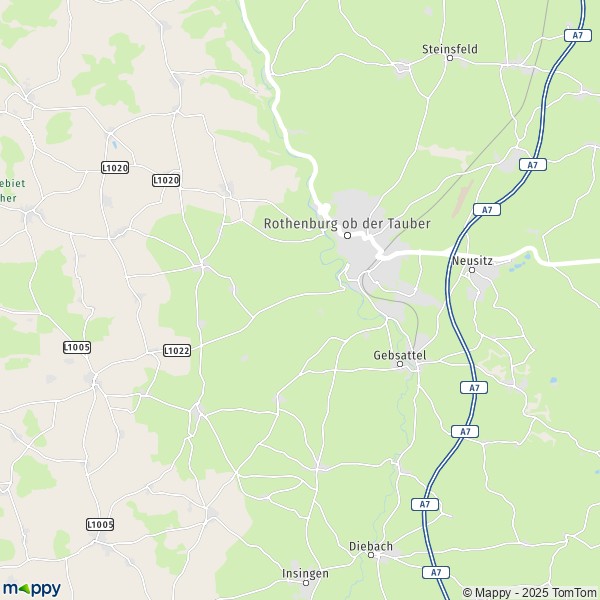Select the L1005 shield near bottom
Image resolution: width=600 pixels, height=600 pixels.
coord(100,525)
